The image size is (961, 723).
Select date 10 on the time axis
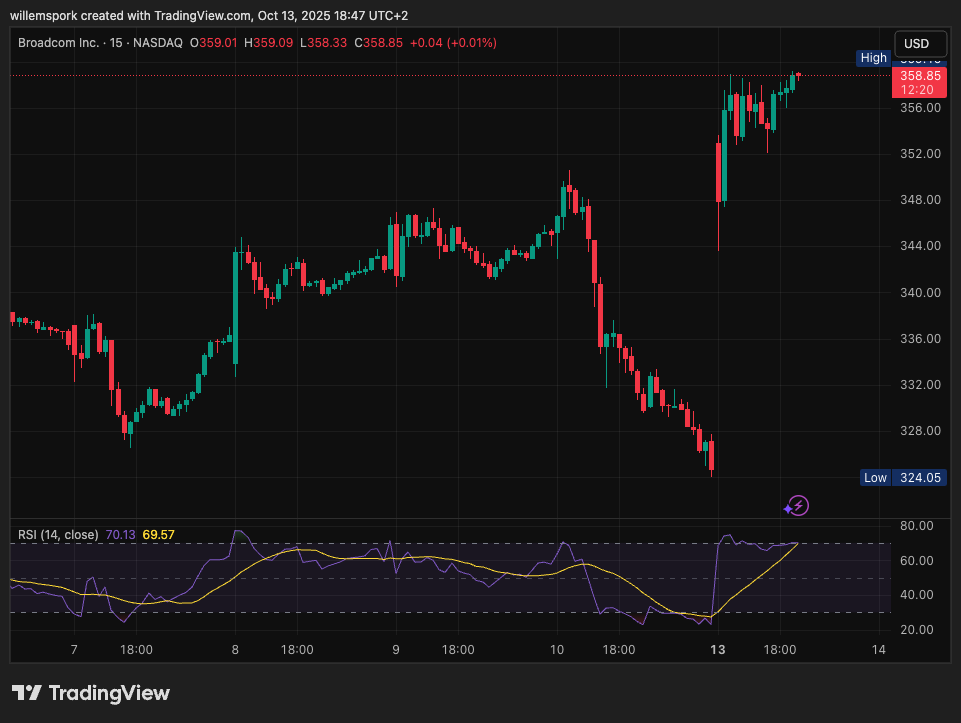(557, 649)
